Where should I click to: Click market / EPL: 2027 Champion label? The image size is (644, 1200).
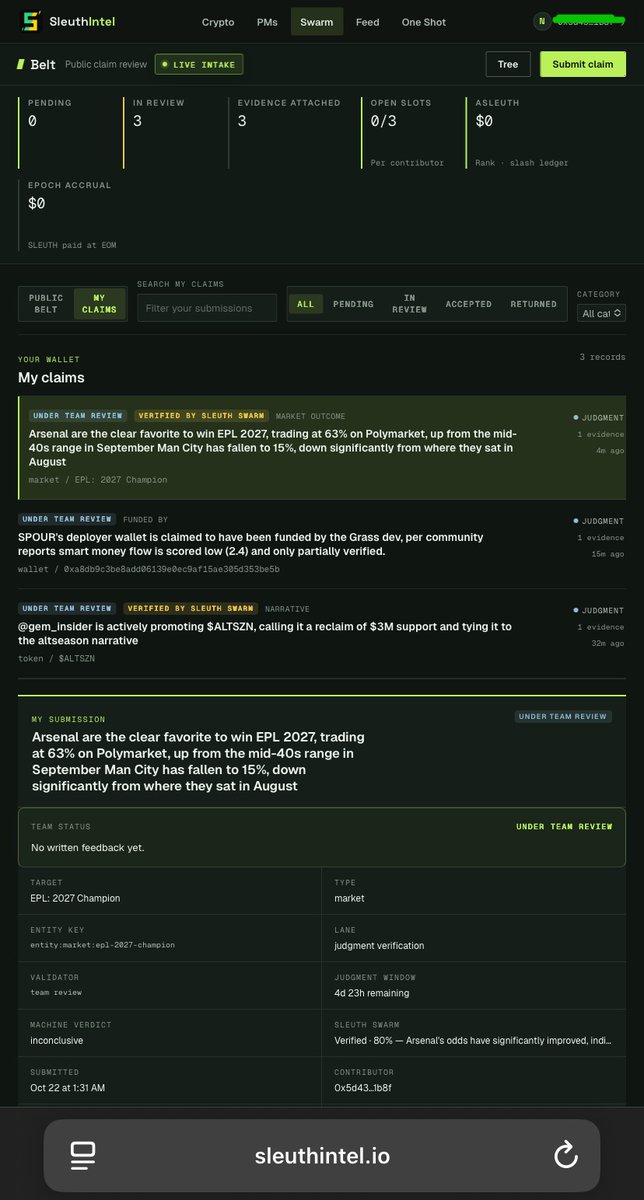pos(98,480)
